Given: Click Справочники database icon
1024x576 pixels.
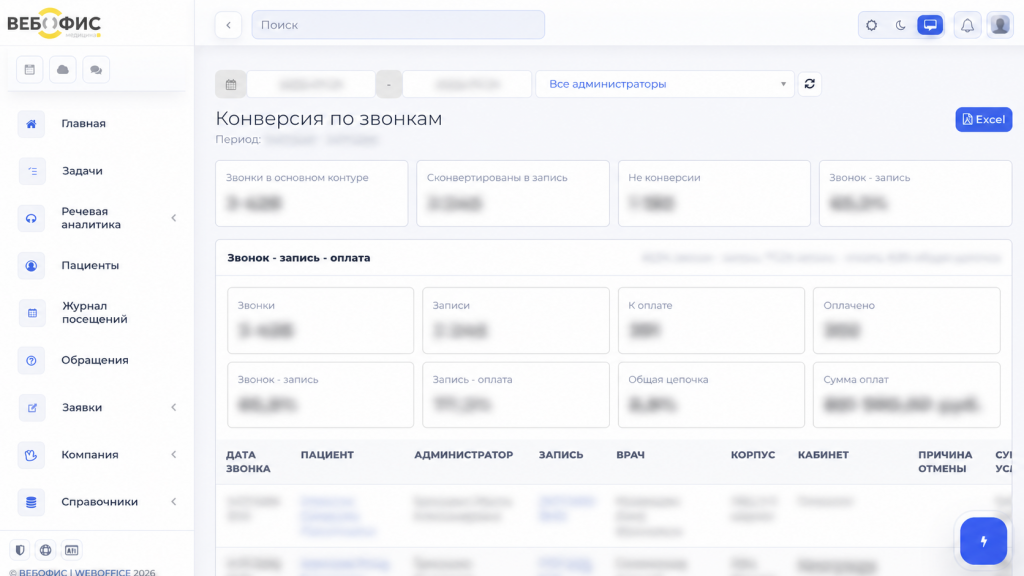Looking at the screenshot, I should tap(31, 502).
